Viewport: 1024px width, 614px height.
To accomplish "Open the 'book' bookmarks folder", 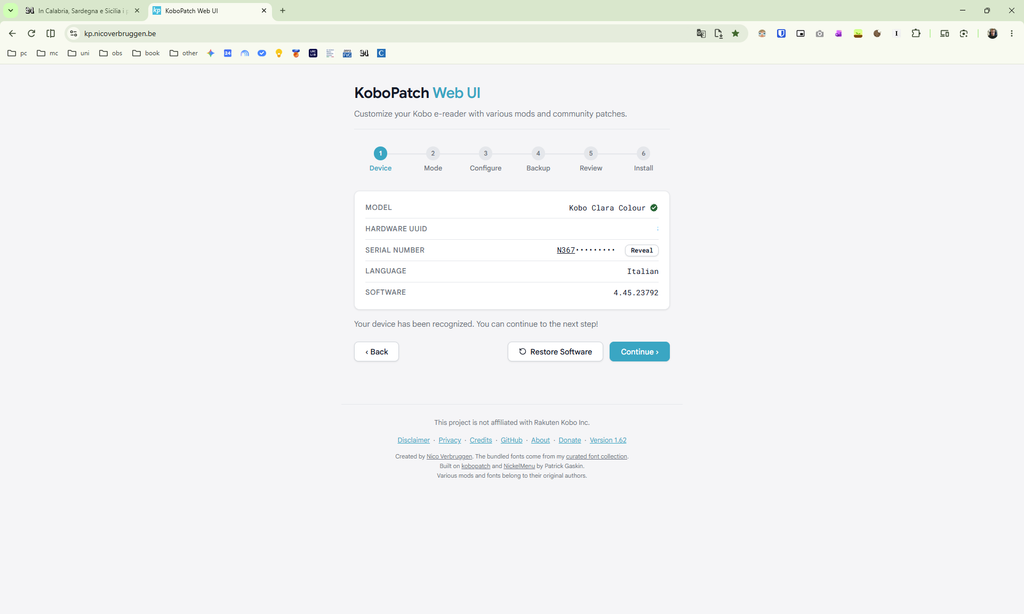I will (x=146, y=53).
